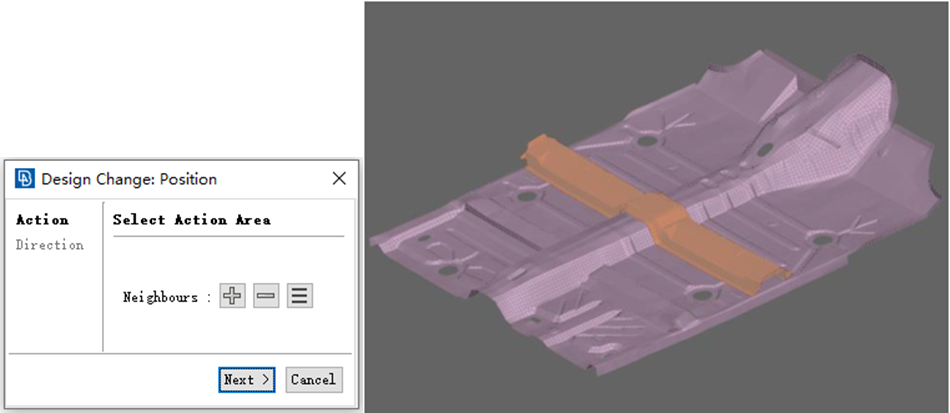Click the Cancel button
Image resolution: width=950 pixels, height=413 pixels.
314,380
